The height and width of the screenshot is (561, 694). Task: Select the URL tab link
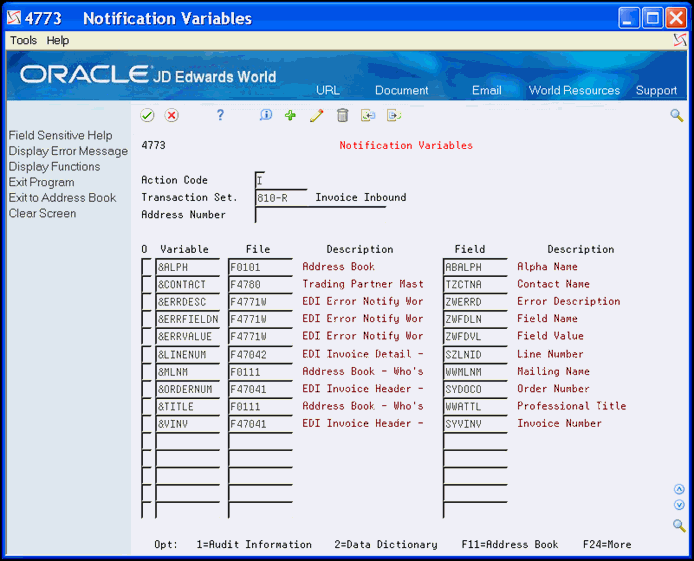(328, 90)
